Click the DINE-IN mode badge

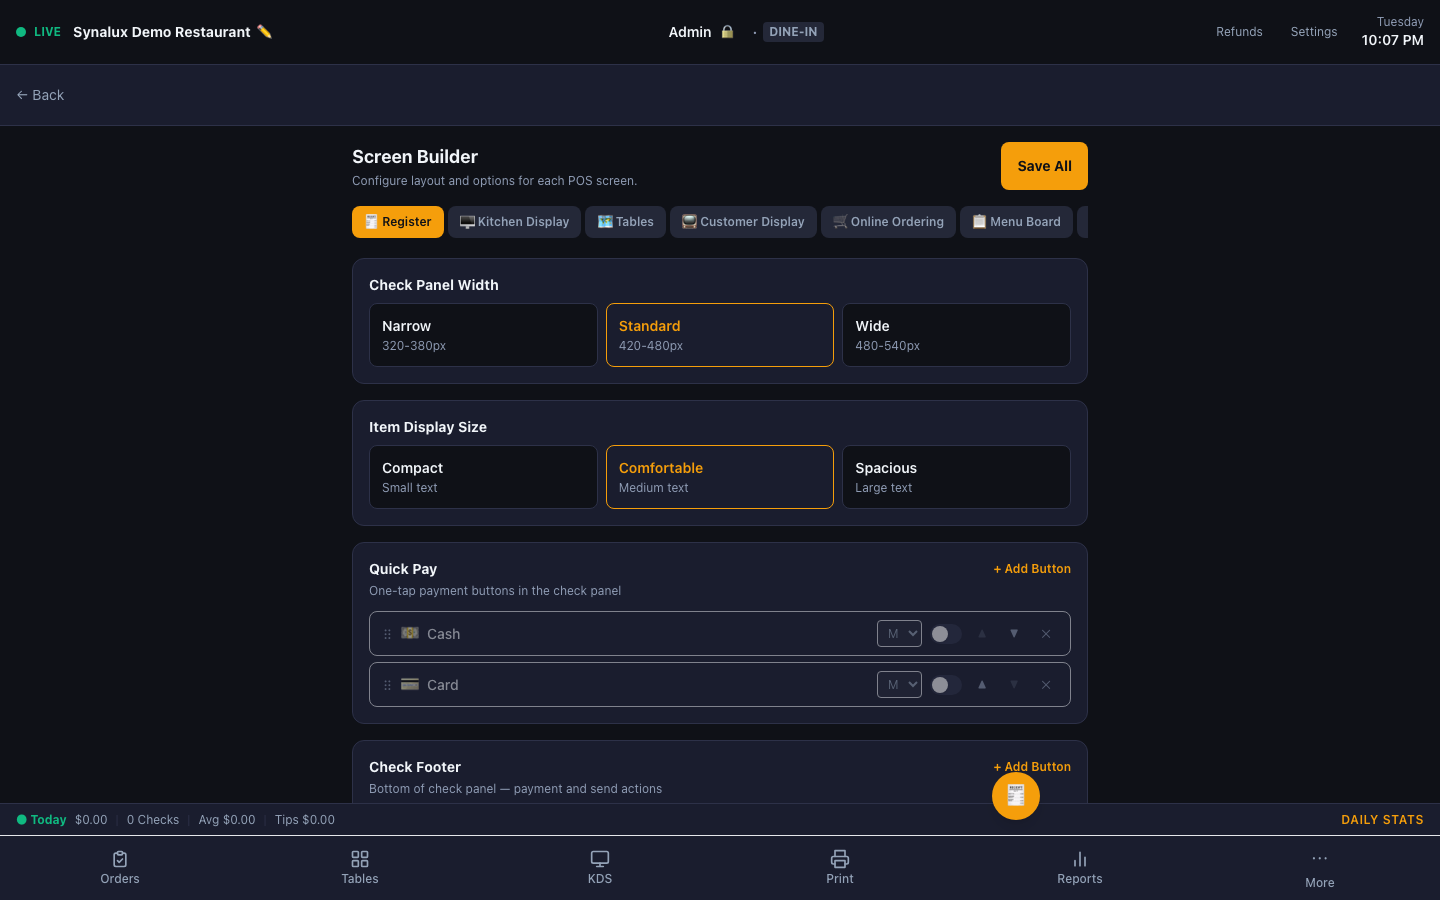pos(793,32)
